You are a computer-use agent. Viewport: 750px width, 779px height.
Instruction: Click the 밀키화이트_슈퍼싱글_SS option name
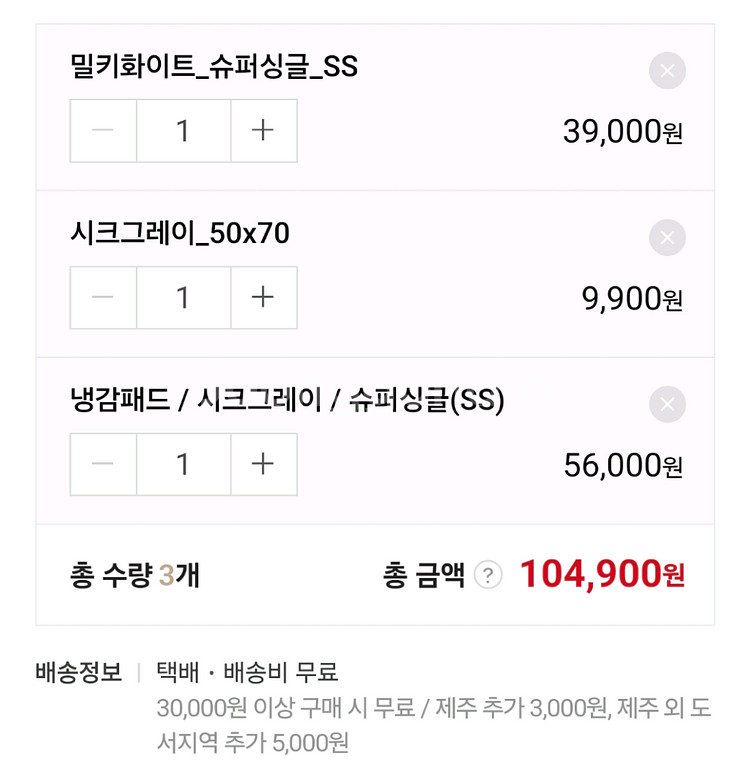click(x=214, y=67)
